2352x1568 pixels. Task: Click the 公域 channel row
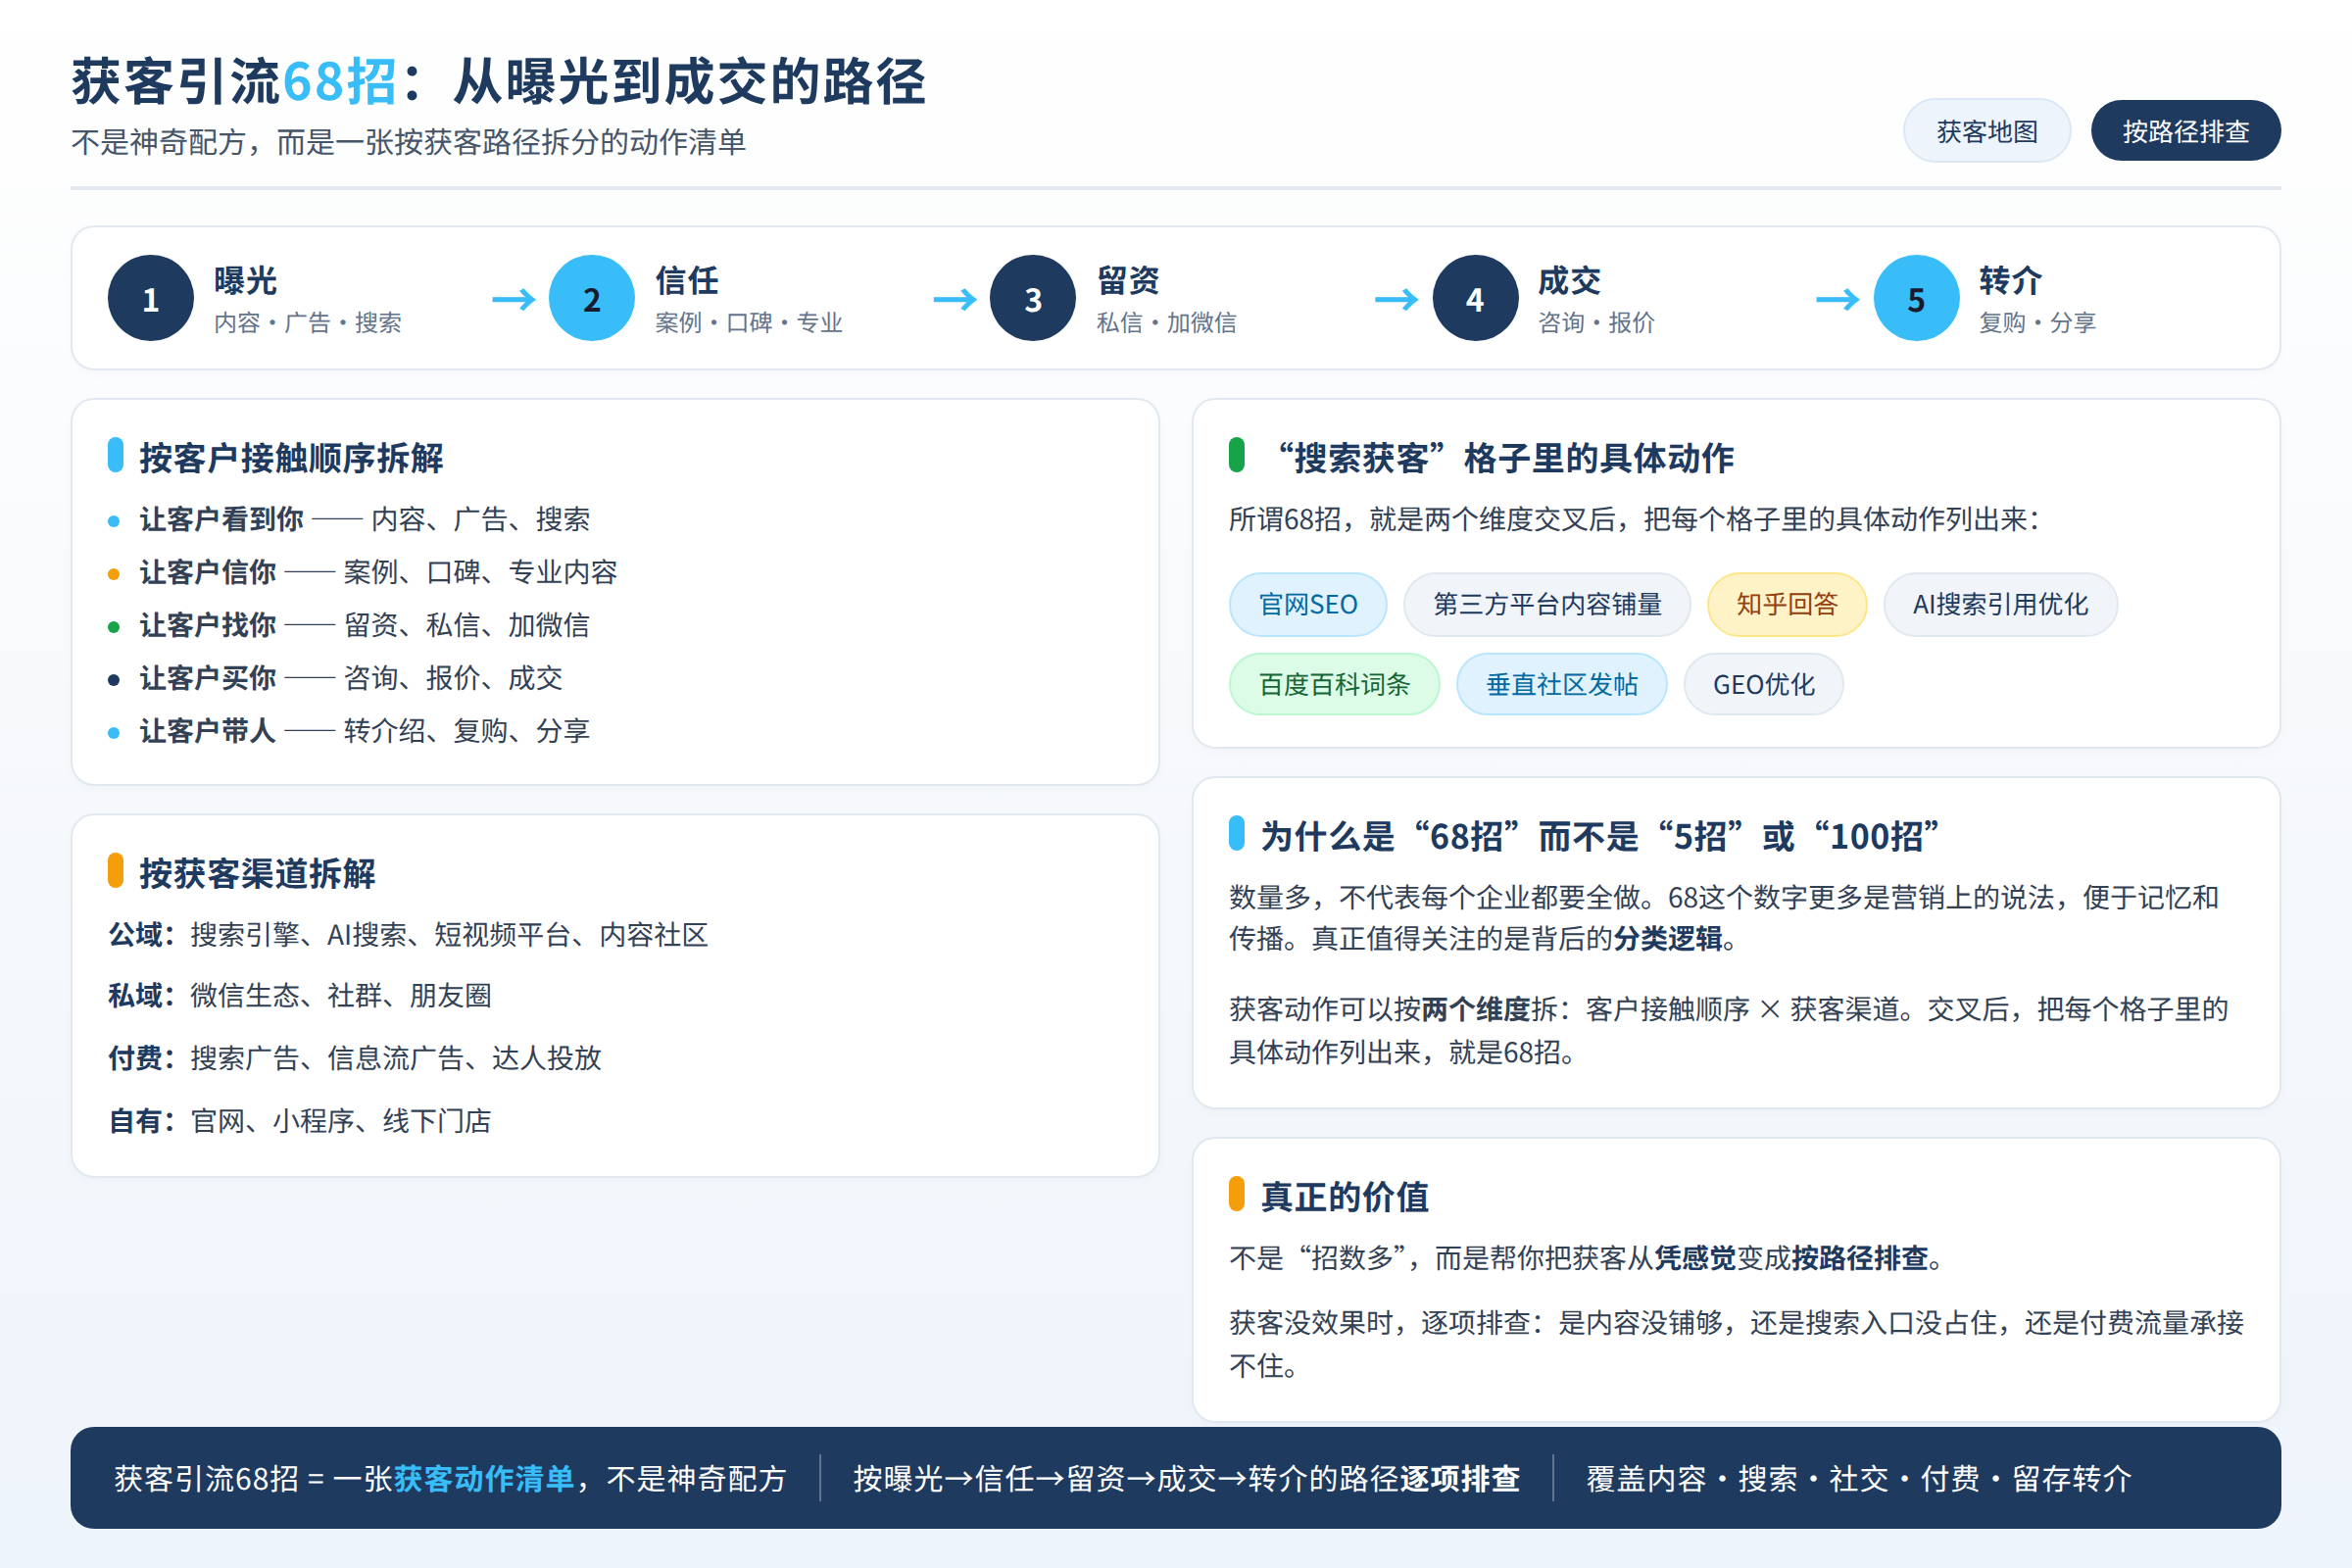[x=408, y=935]
